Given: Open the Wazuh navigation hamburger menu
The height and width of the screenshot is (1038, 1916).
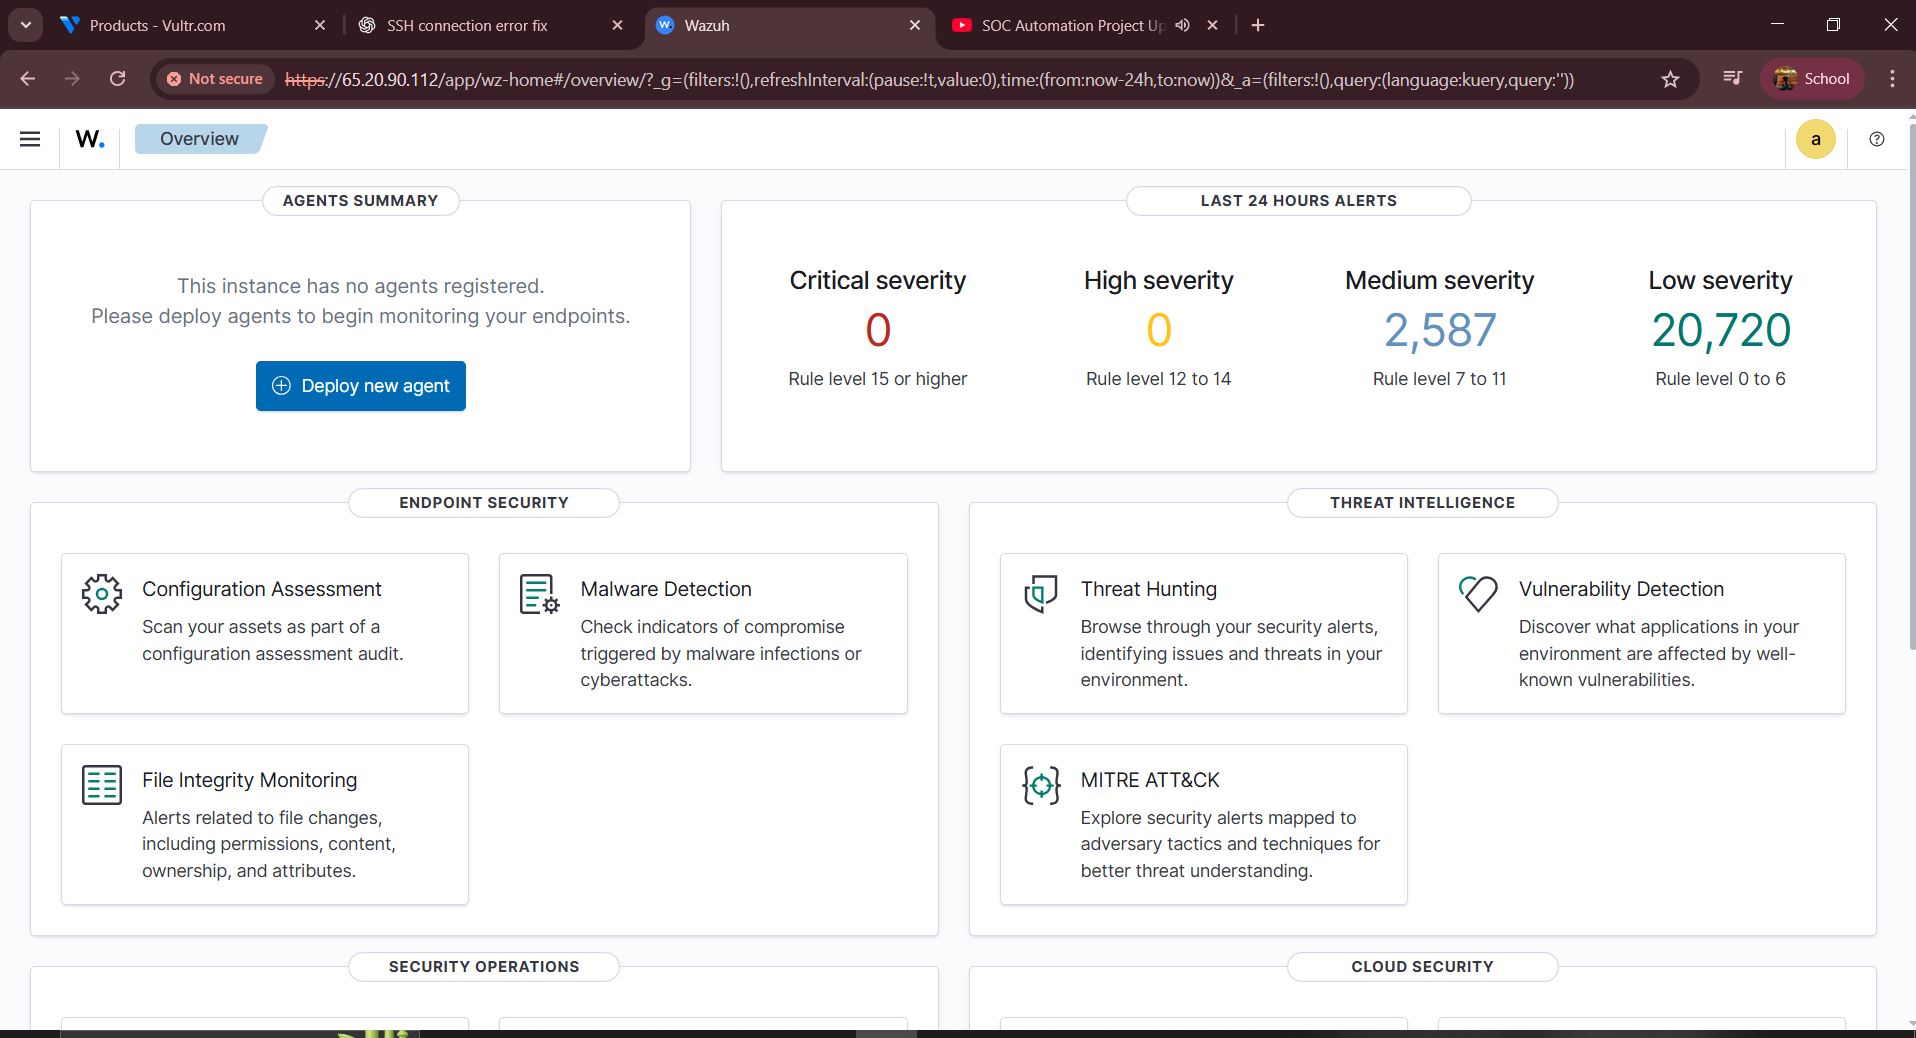Looking at the screenshot, I should pyautogui.click(x=30, y=139).
